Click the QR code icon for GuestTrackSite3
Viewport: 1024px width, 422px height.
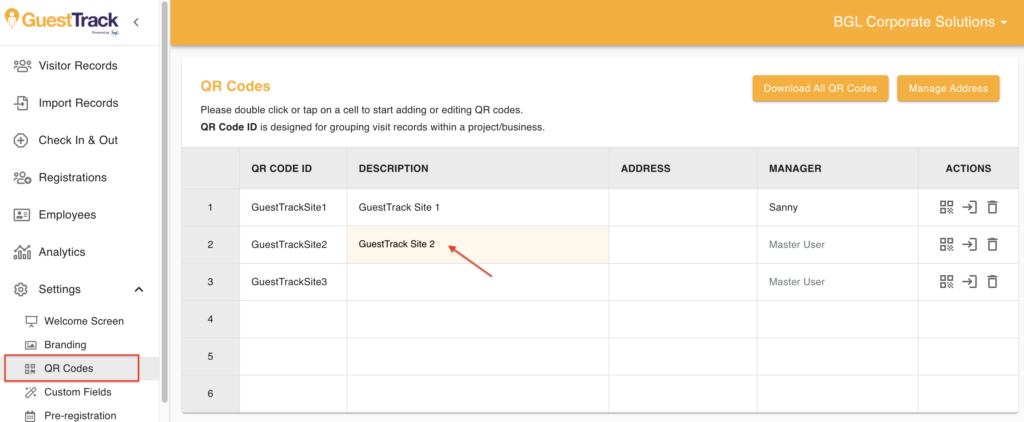tap(946, 282)
